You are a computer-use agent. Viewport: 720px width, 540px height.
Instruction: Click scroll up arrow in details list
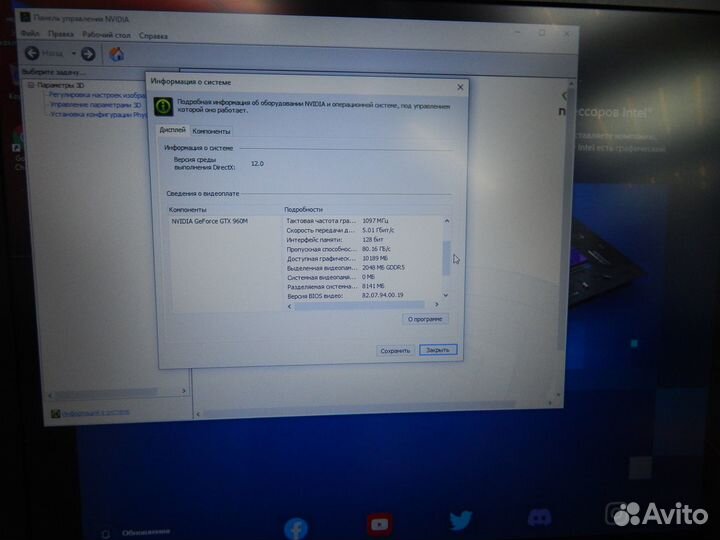[446, 221]
